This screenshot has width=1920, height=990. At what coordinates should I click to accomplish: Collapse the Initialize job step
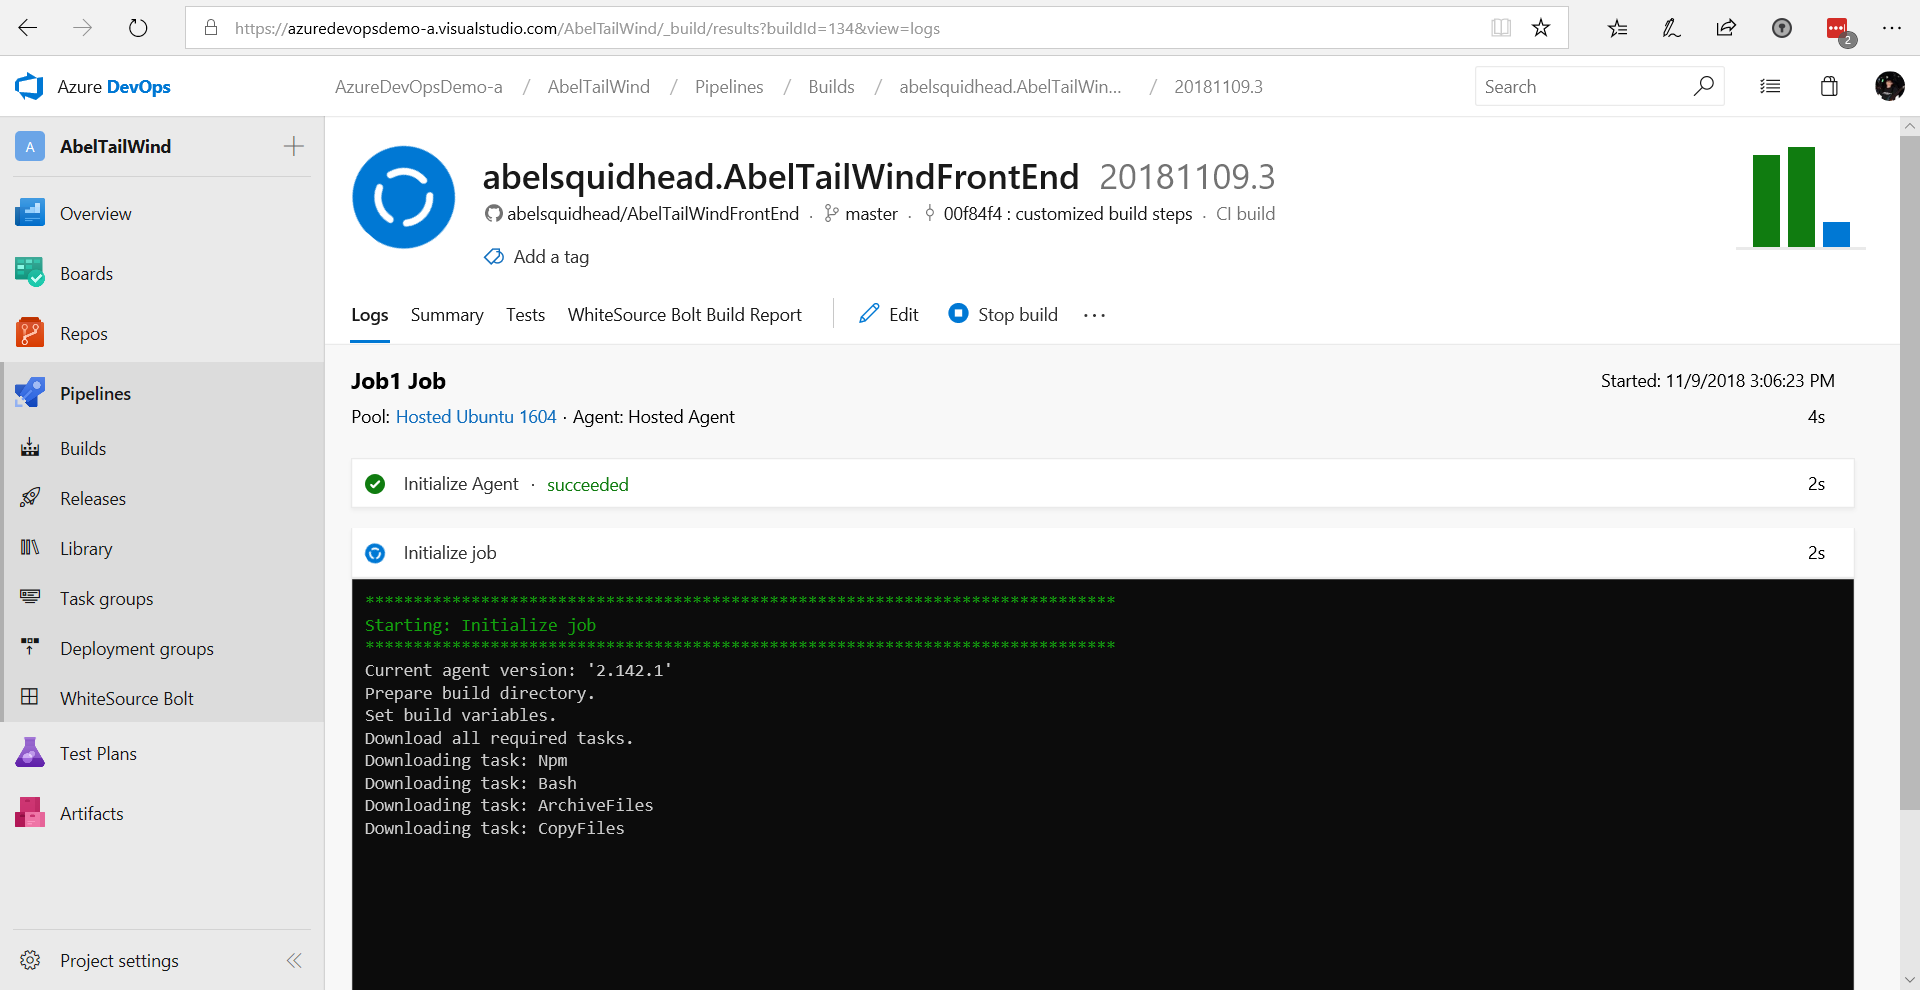point(1102,553)
